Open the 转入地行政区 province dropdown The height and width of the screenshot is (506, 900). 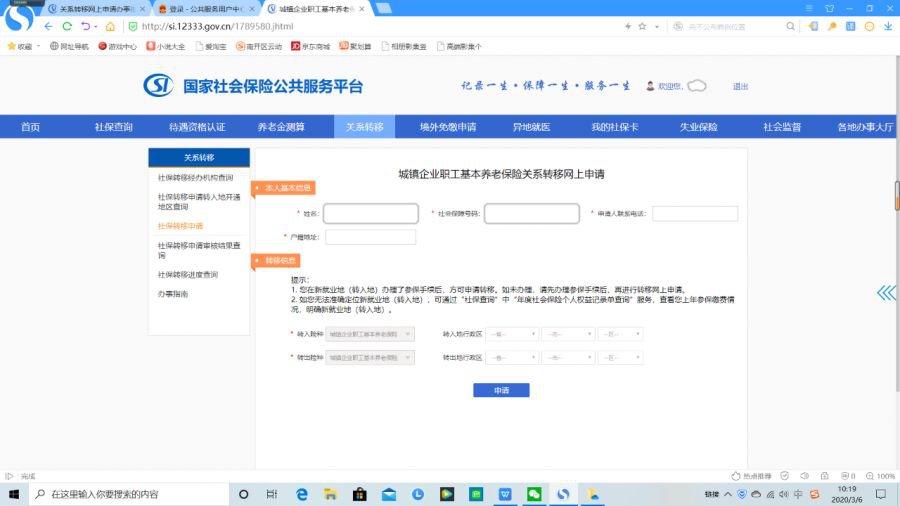[x=512, y=334]
